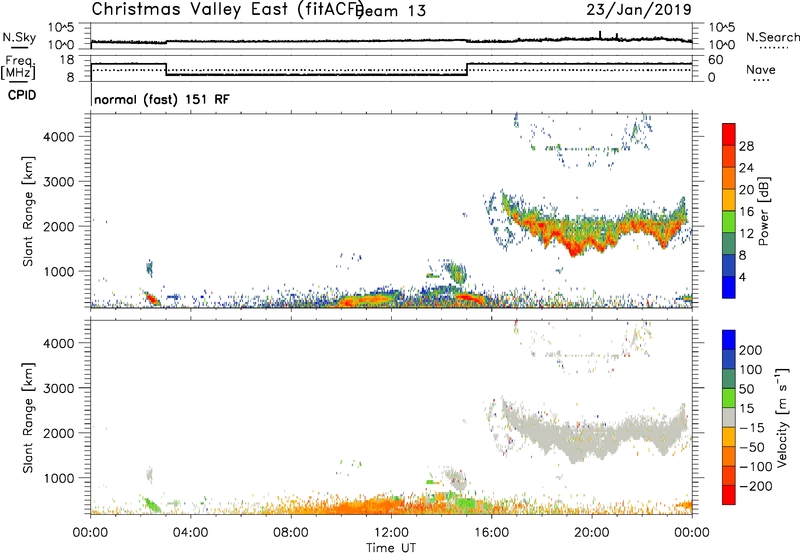
Task: Click the '60' Nave axis value
Action: point(715,60)
